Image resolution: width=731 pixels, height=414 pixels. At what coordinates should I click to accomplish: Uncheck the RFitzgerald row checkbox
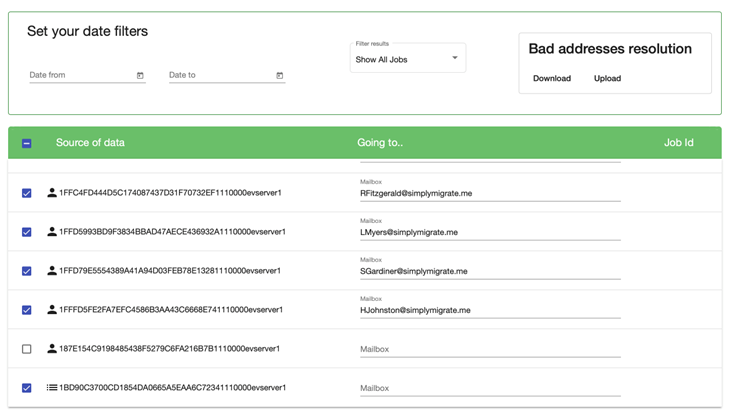click(x=27, y=193)
